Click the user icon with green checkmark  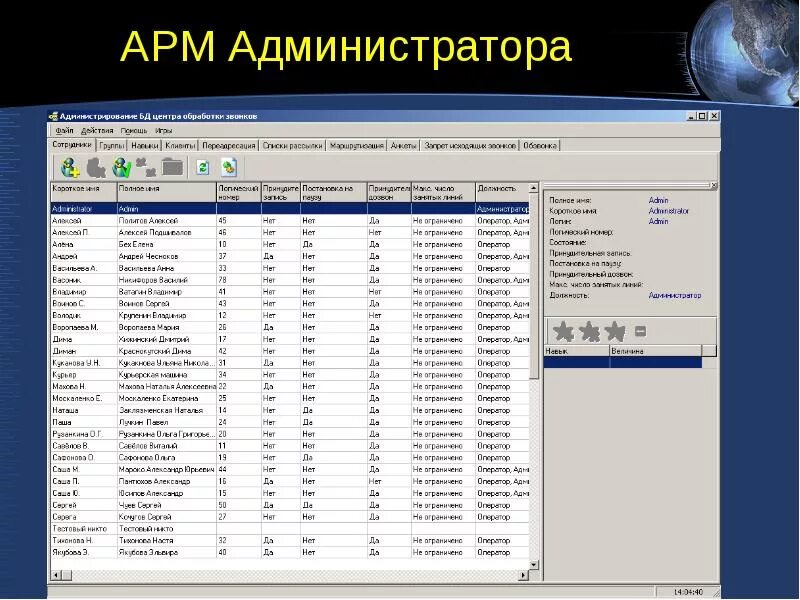[x=121, y=167]
